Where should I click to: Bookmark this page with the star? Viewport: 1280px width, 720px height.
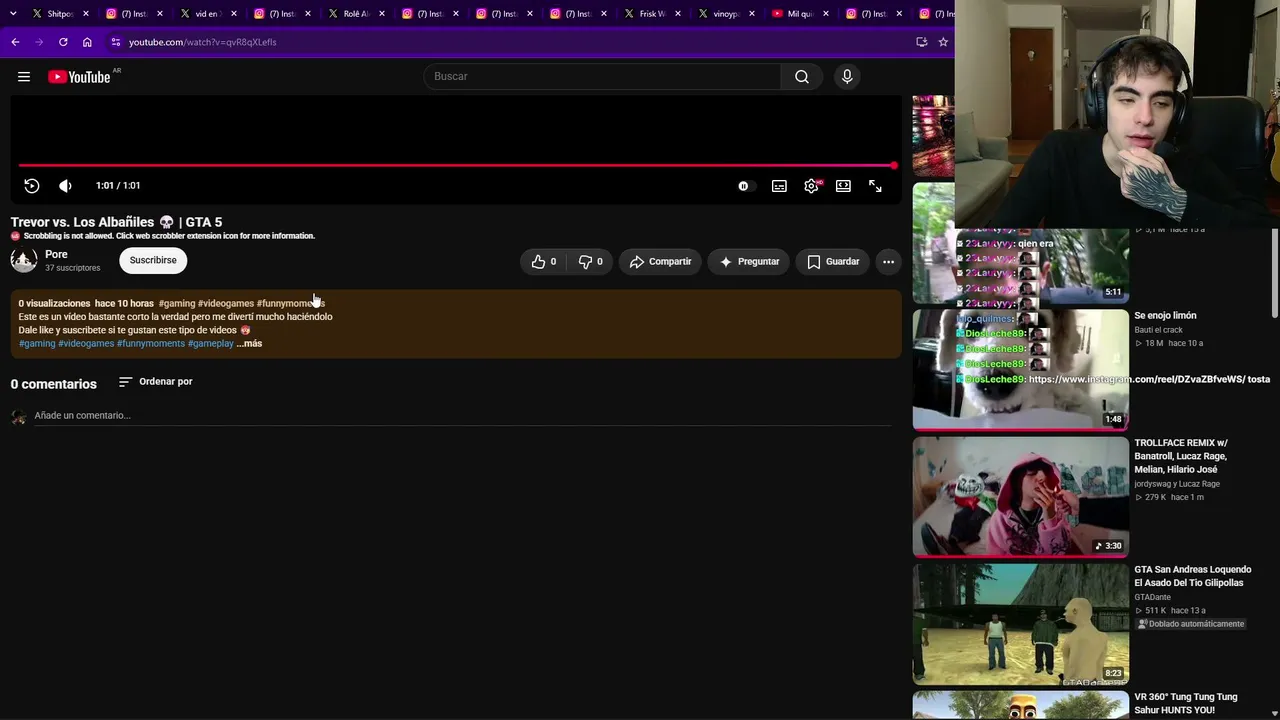click(943, 42)
